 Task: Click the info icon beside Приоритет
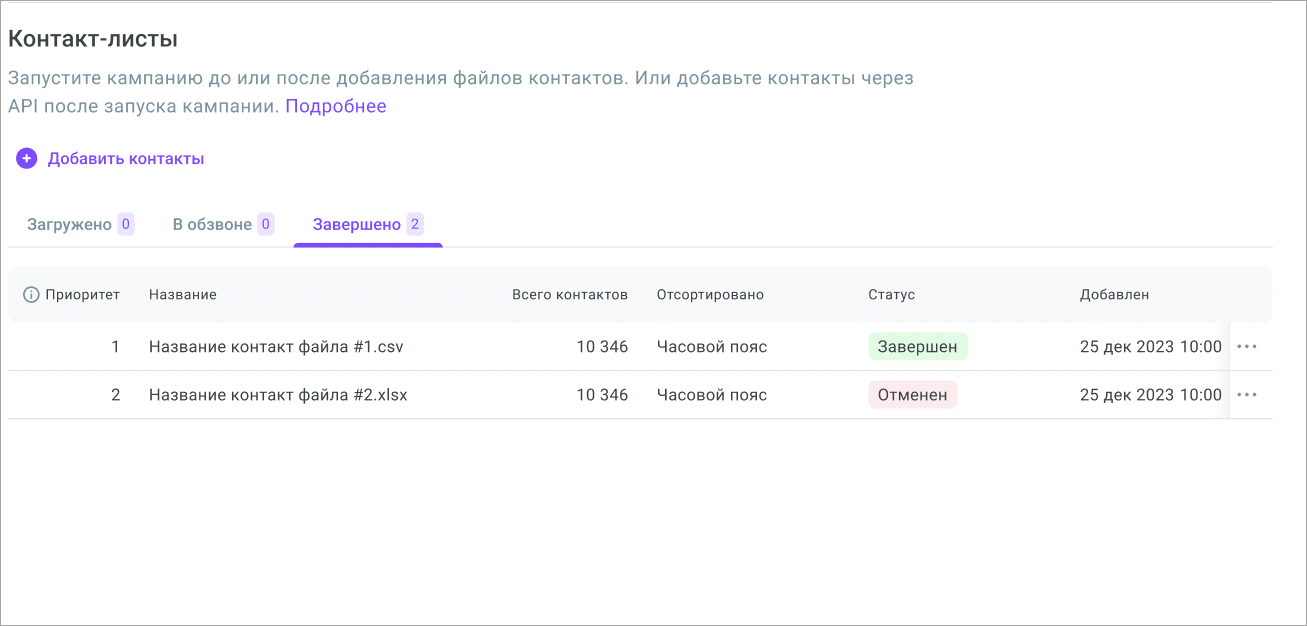pyautogui.click(x=31, y=295)
